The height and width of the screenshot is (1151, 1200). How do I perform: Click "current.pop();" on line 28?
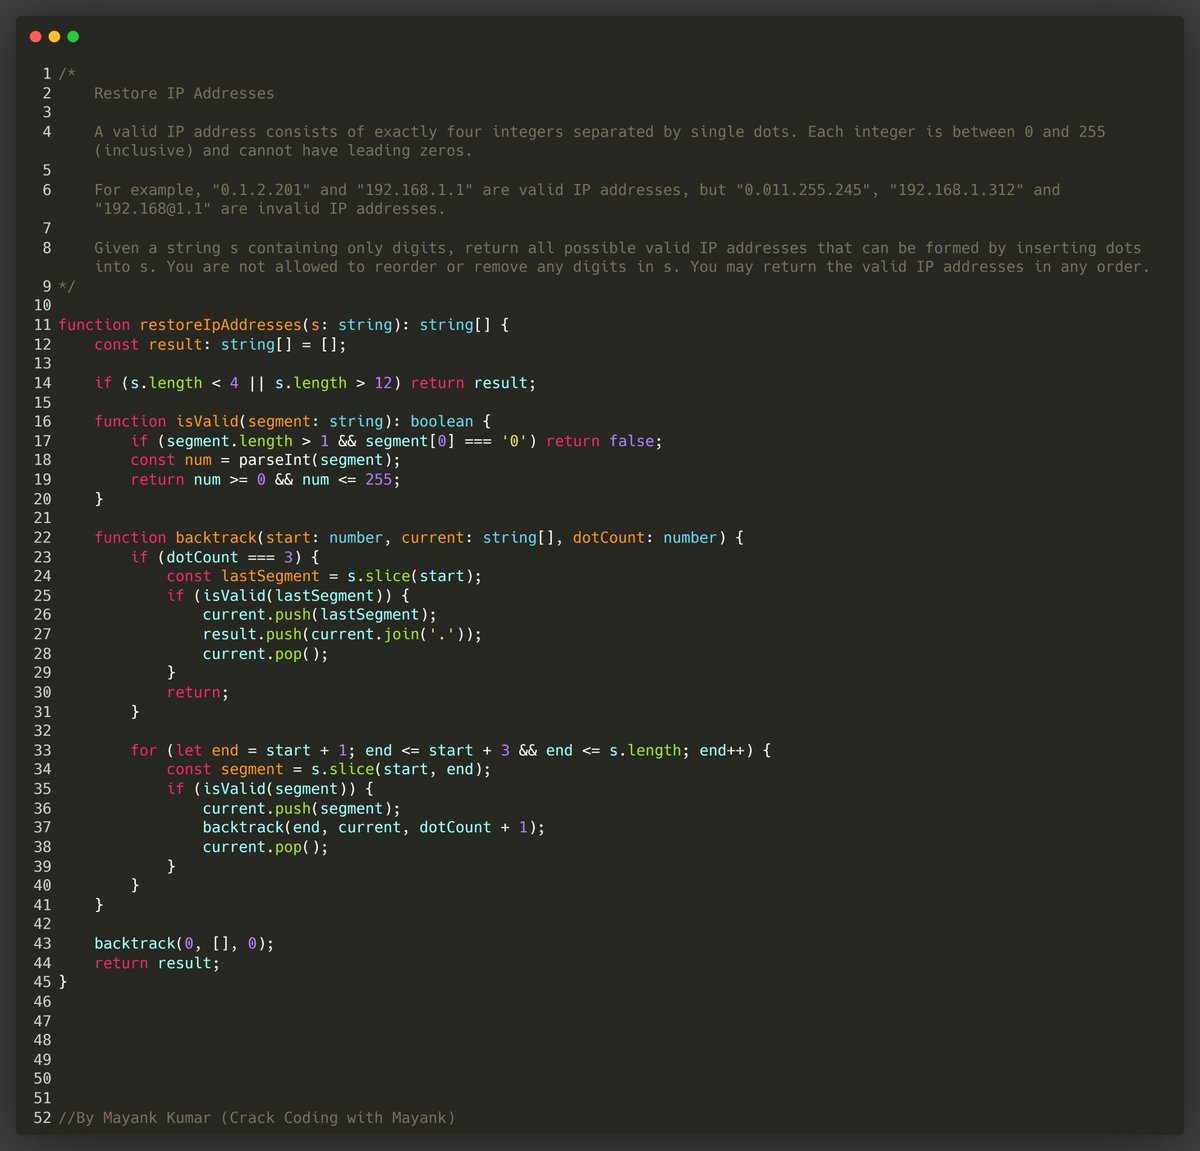(x=265, y=654)
